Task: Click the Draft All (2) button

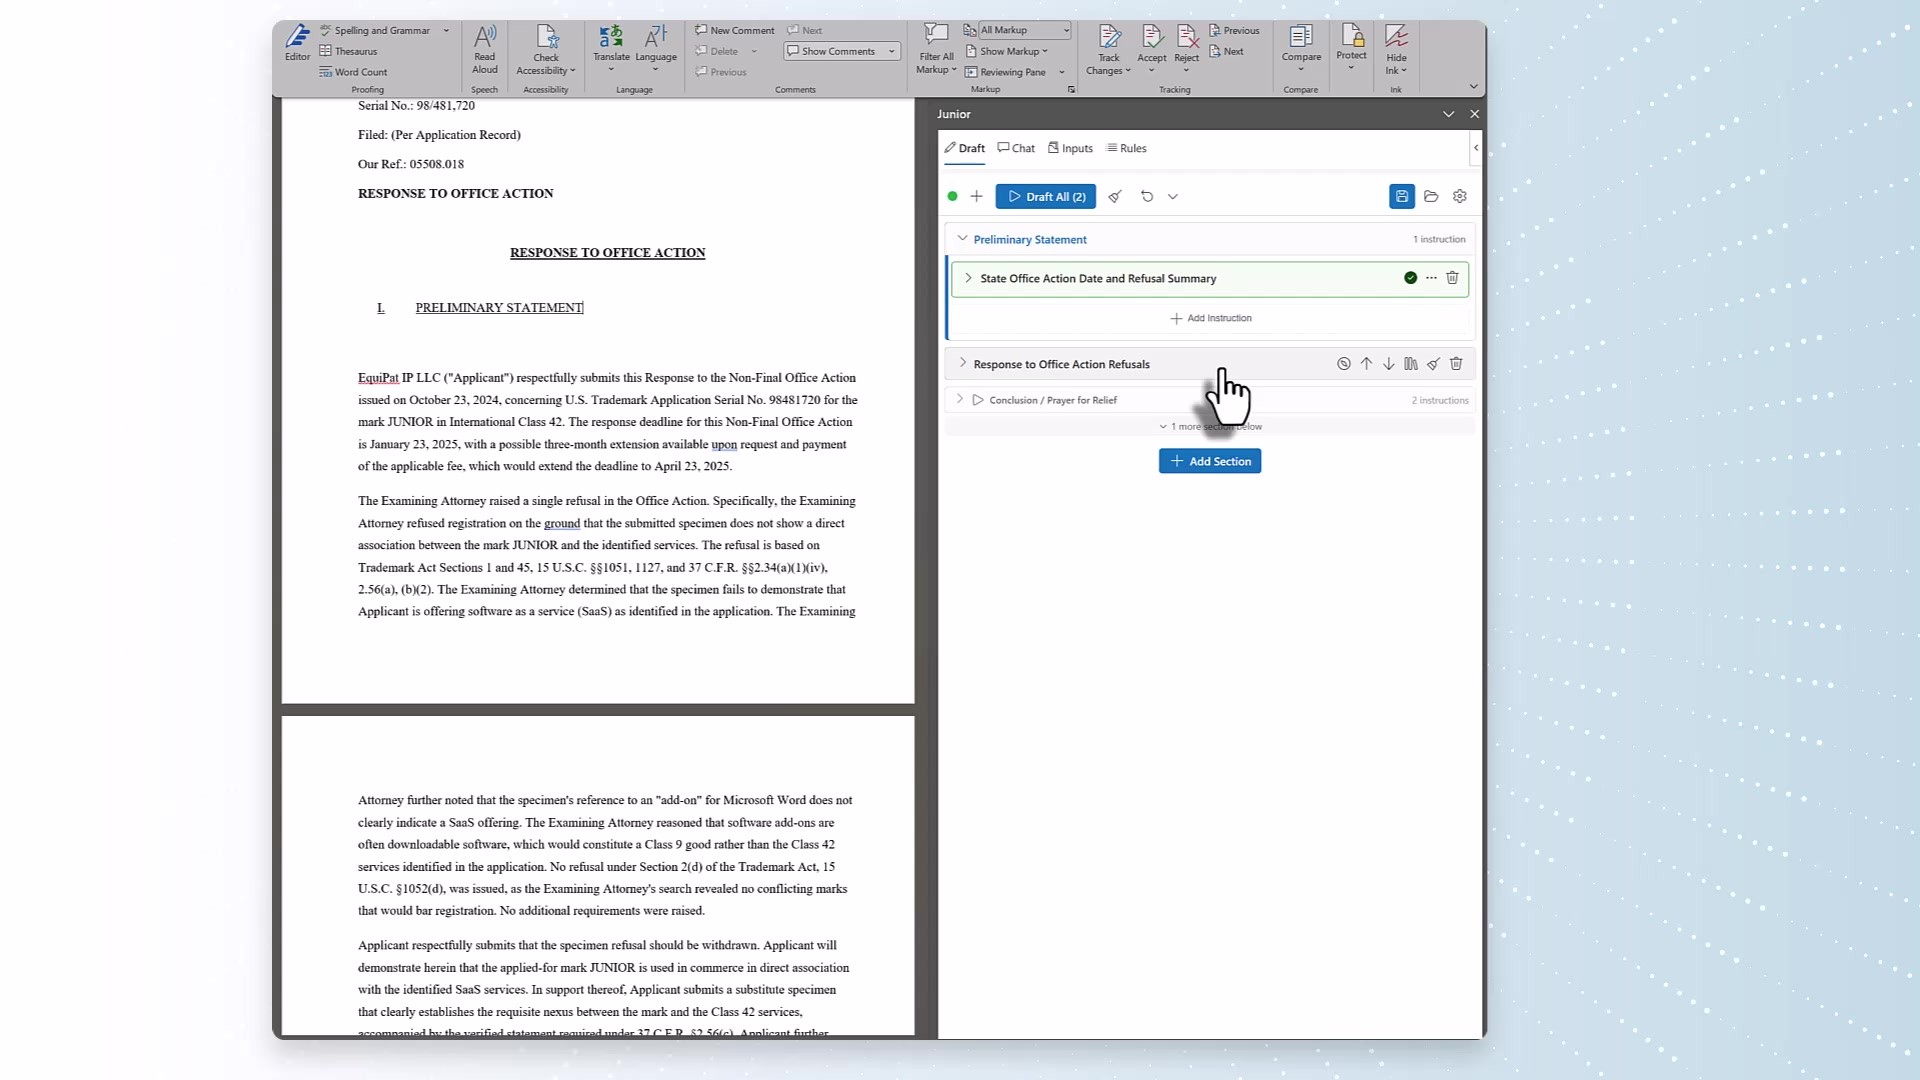Action: pyautogui.click(x=1045, y=197)
